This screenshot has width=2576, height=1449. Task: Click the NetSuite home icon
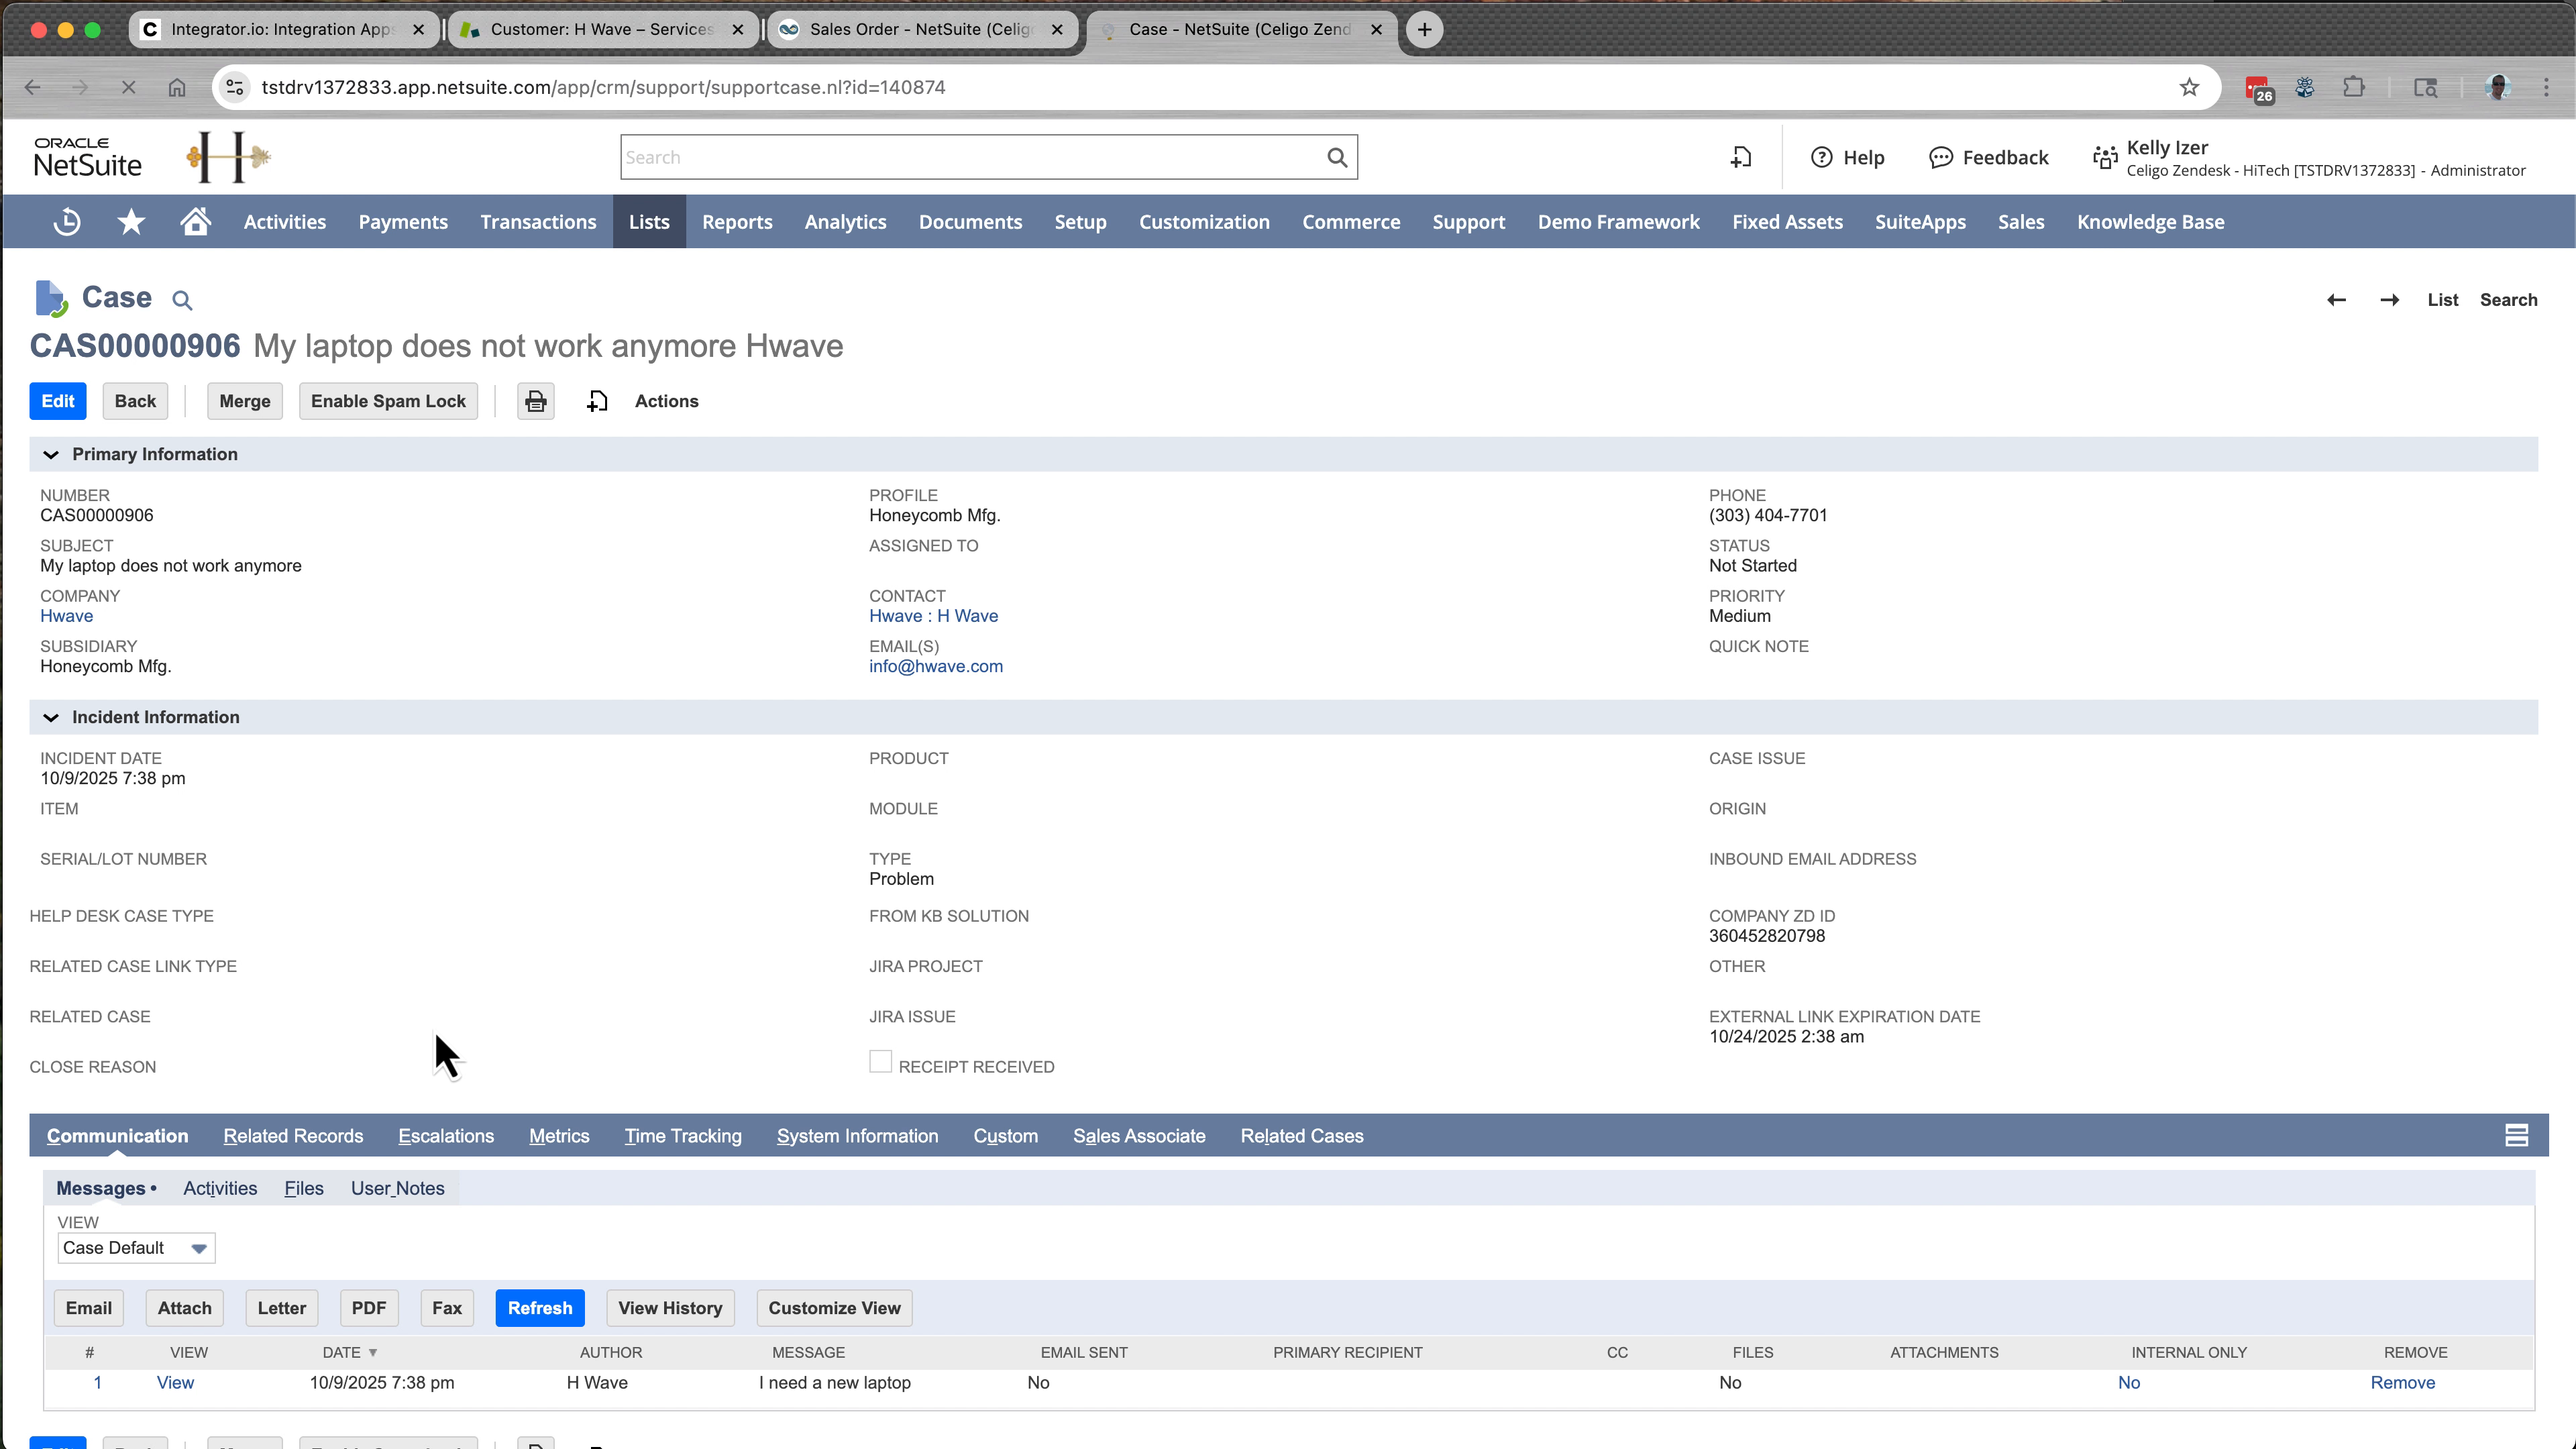tap(194, 221)
